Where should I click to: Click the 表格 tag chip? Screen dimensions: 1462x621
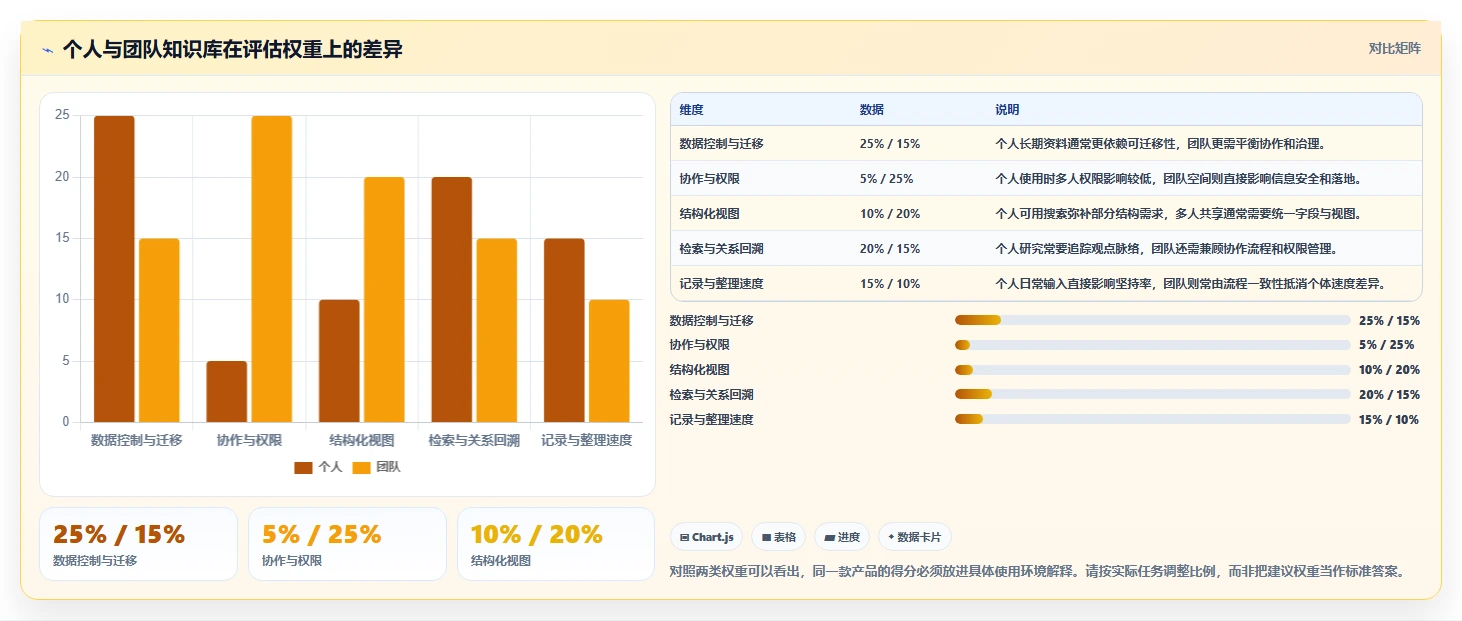point(779,537)
